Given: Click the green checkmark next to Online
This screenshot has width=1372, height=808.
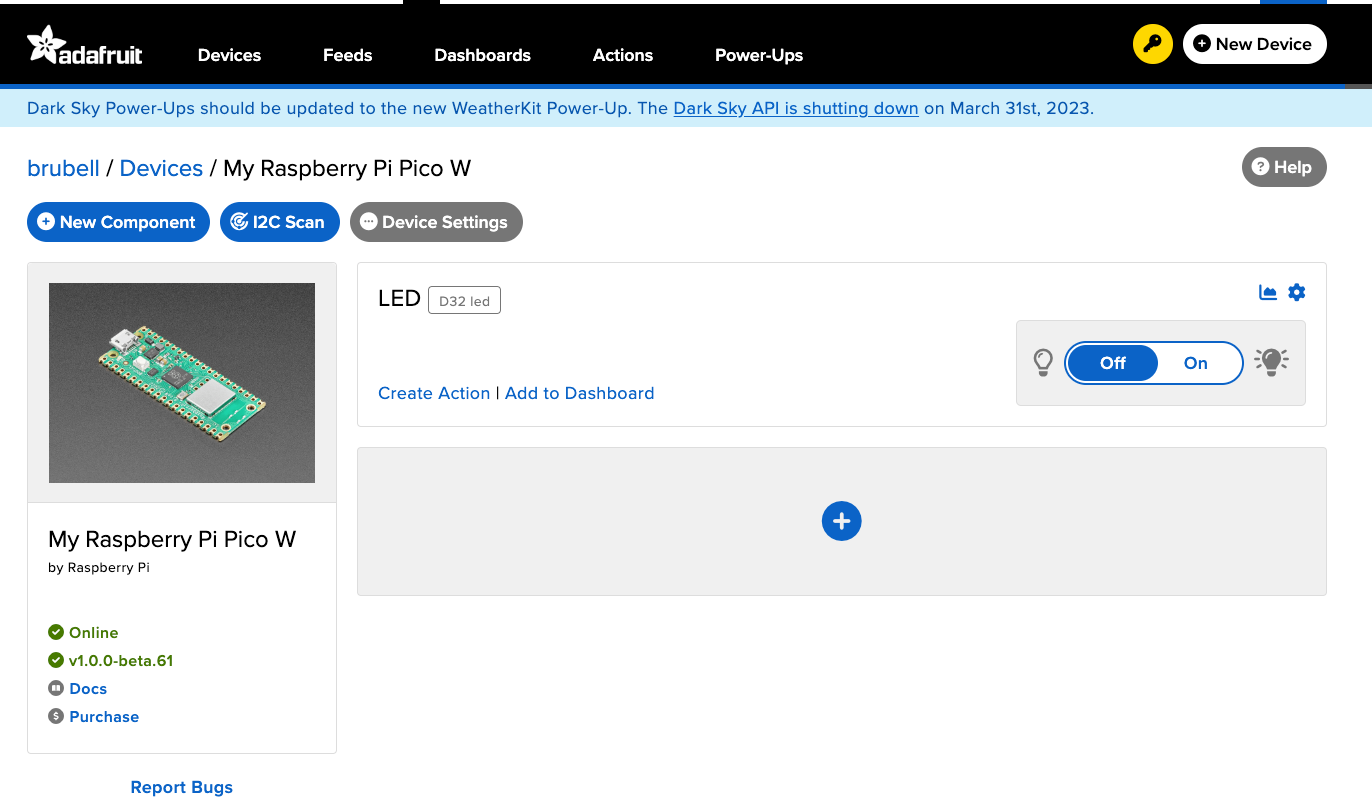Looking at the screenshot, I should 56,632.
